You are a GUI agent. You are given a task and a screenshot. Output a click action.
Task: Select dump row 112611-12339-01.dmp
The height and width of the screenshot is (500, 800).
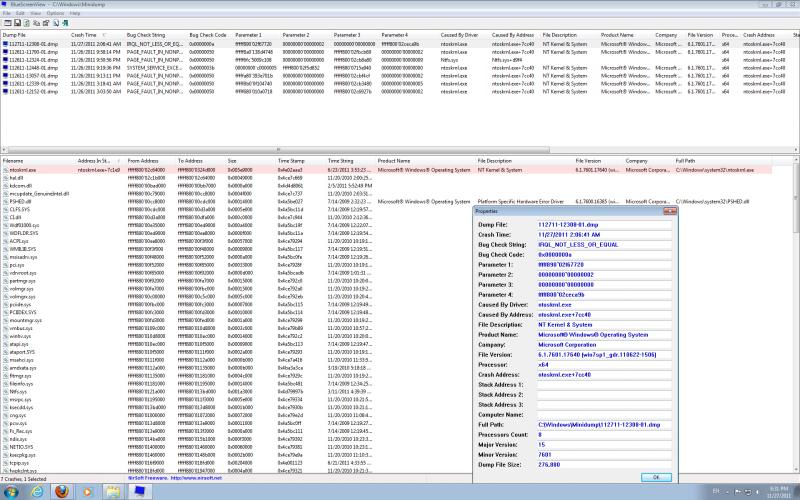398,84
